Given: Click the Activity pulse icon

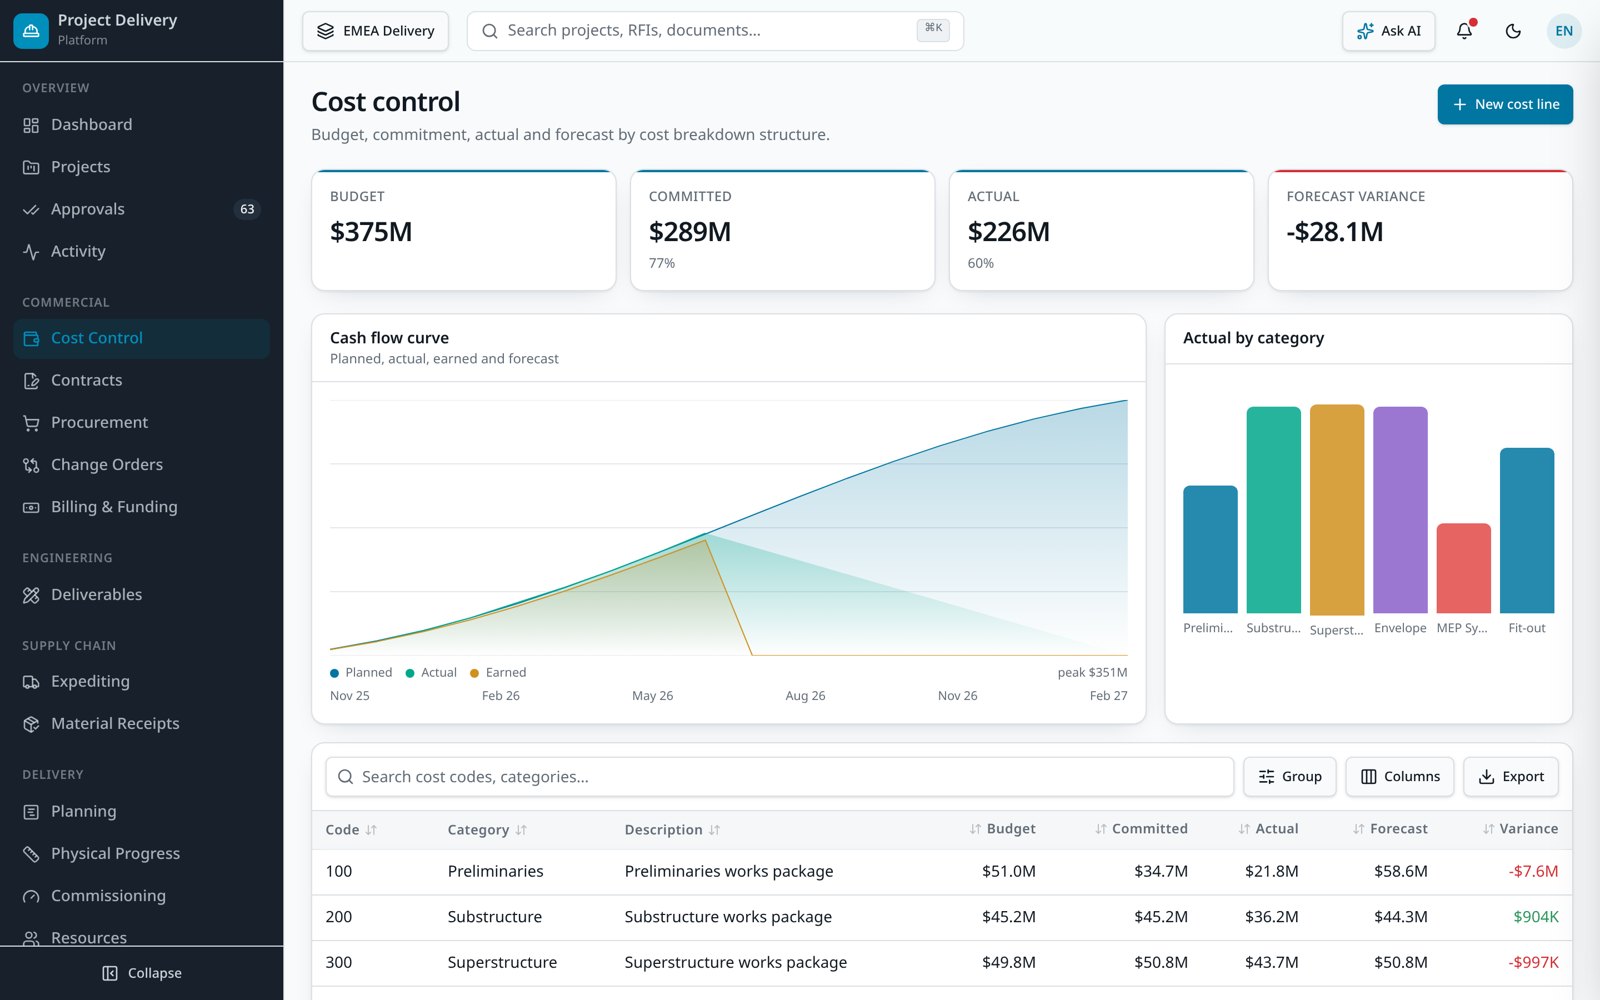Looking at the screenshot, I should tap(31, 252).
